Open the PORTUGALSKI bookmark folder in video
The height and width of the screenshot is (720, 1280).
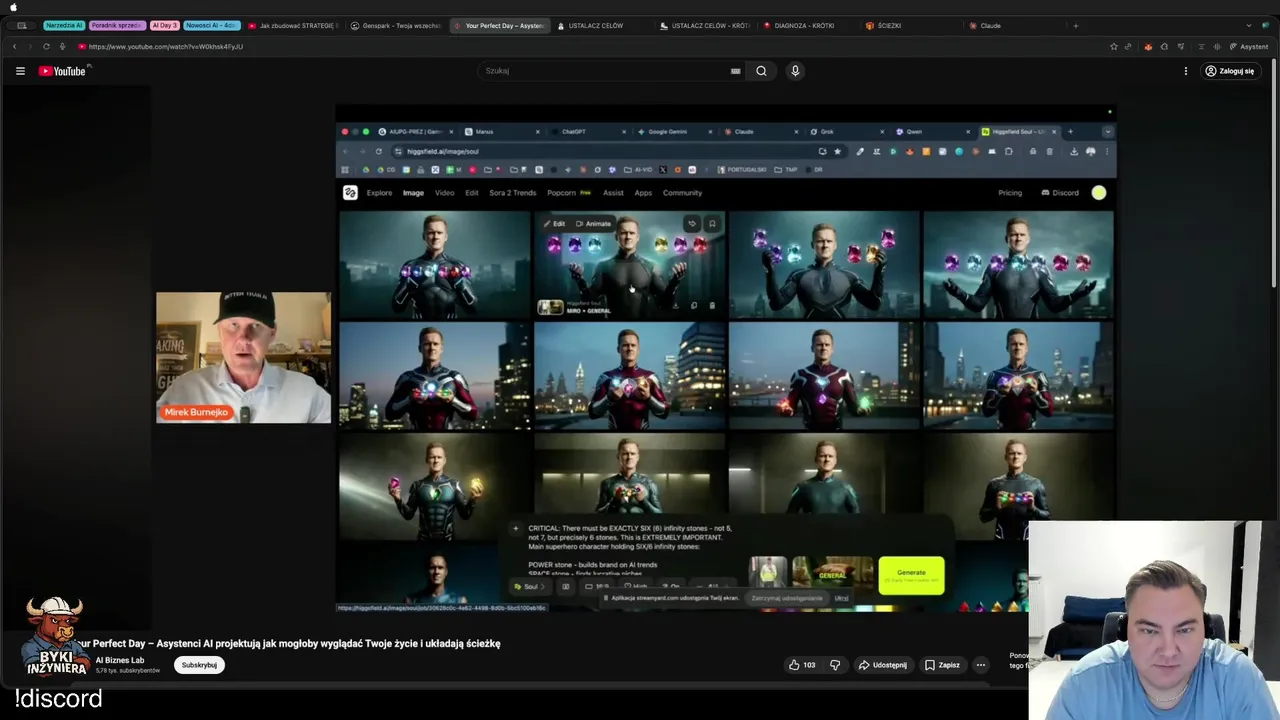[742, 170]
